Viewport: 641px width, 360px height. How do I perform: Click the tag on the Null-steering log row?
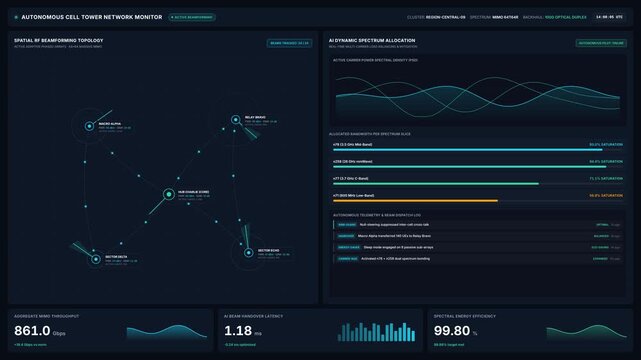click(x=347, y=225)
